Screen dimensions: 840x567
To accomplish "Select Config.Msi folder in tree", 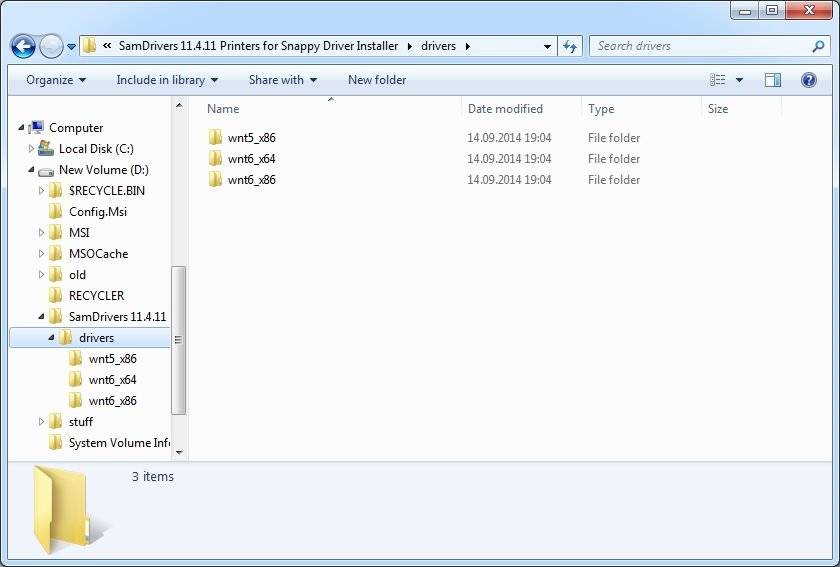I will (98, 211).
